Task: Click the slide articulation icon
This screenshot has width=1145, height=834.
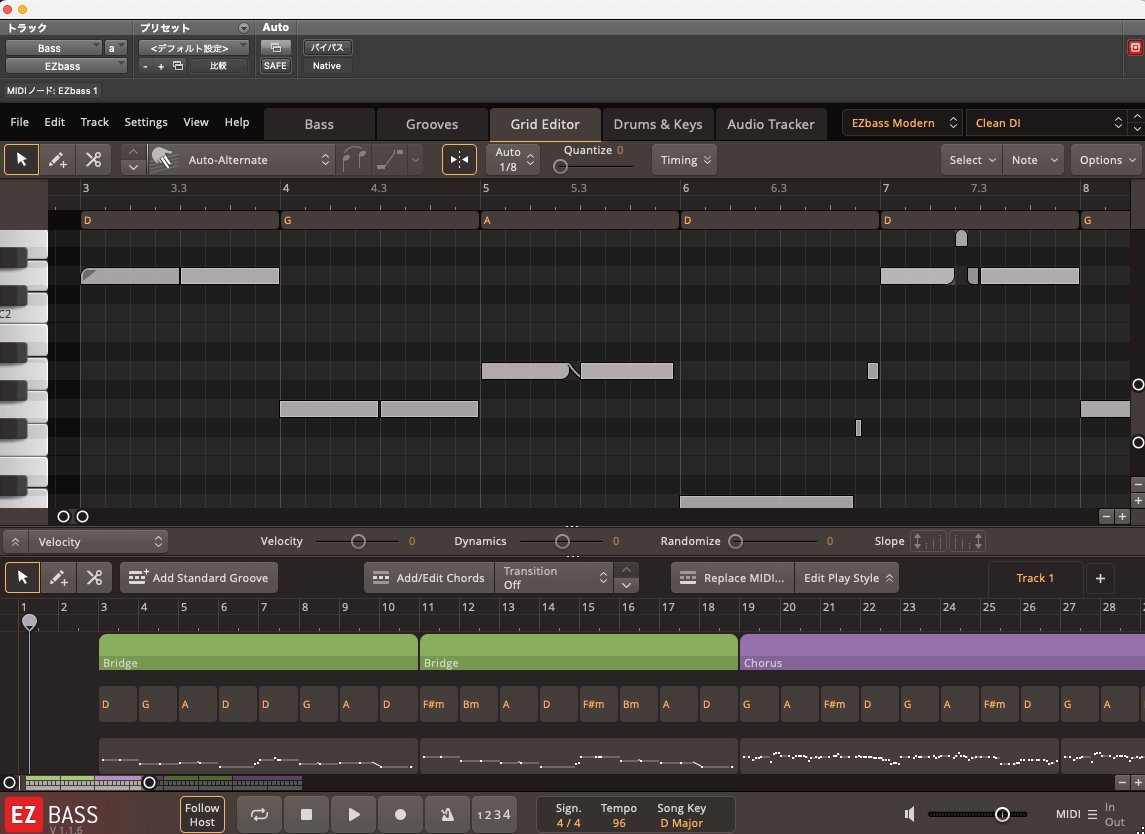Action: [390, 159]
